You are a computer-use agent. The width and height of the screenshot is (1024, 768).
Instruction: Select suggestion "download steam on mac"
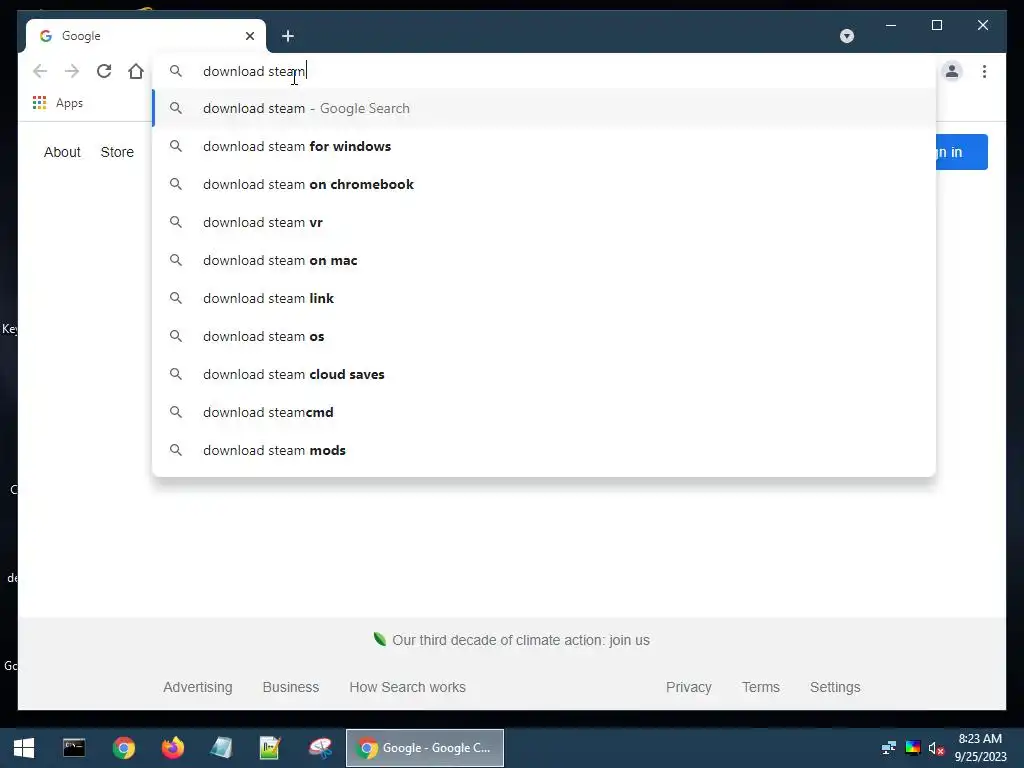click(543, 260)
